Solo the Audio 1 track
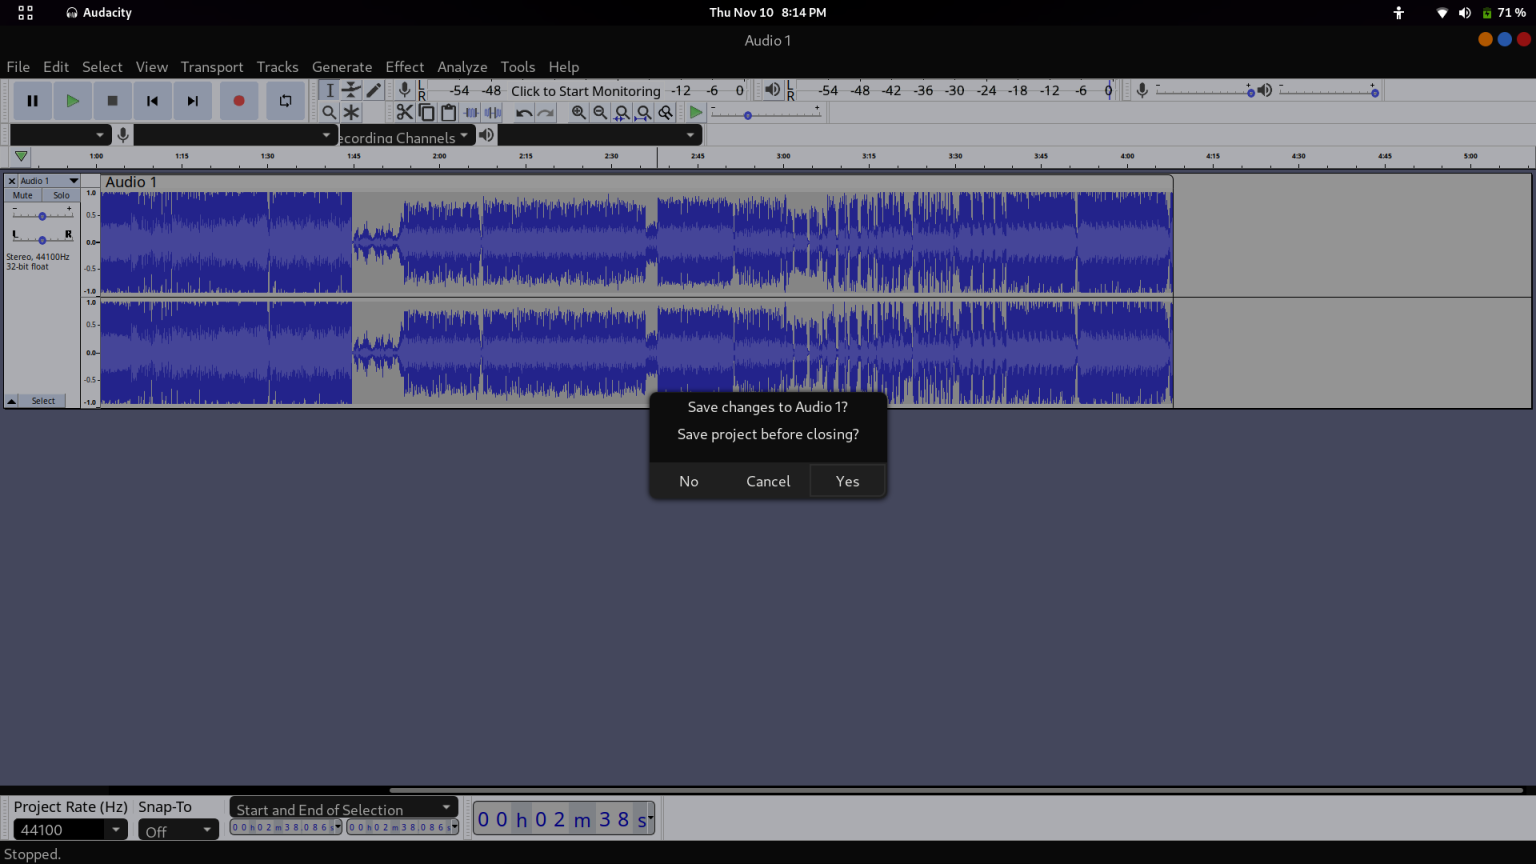This screenshot has height=864, width=1536. pyautogui.click(x=61, y=195)
